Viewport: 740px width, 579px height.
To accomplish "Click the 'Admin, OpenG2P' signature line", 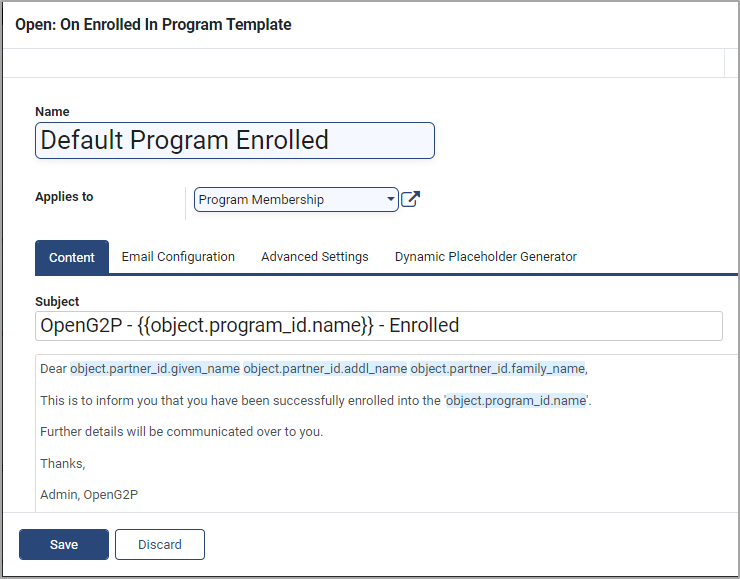I will [89, 495].
